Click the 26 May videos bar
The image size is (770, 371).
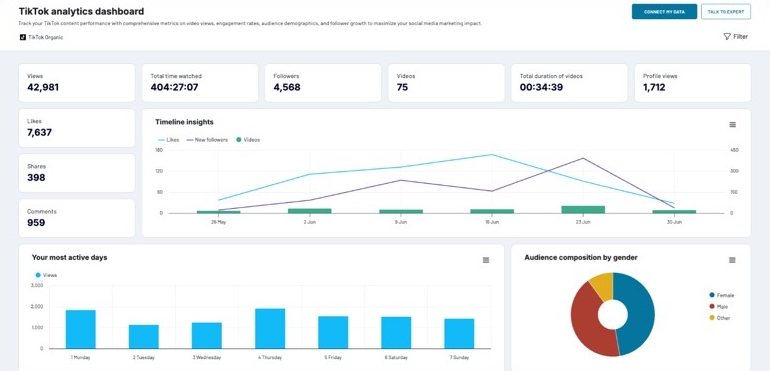[219, 212]
